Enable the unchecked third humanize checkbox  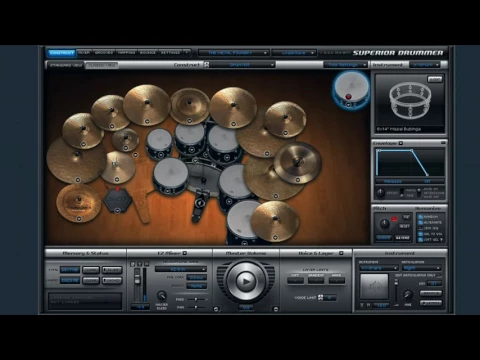(x=421, y=228)
